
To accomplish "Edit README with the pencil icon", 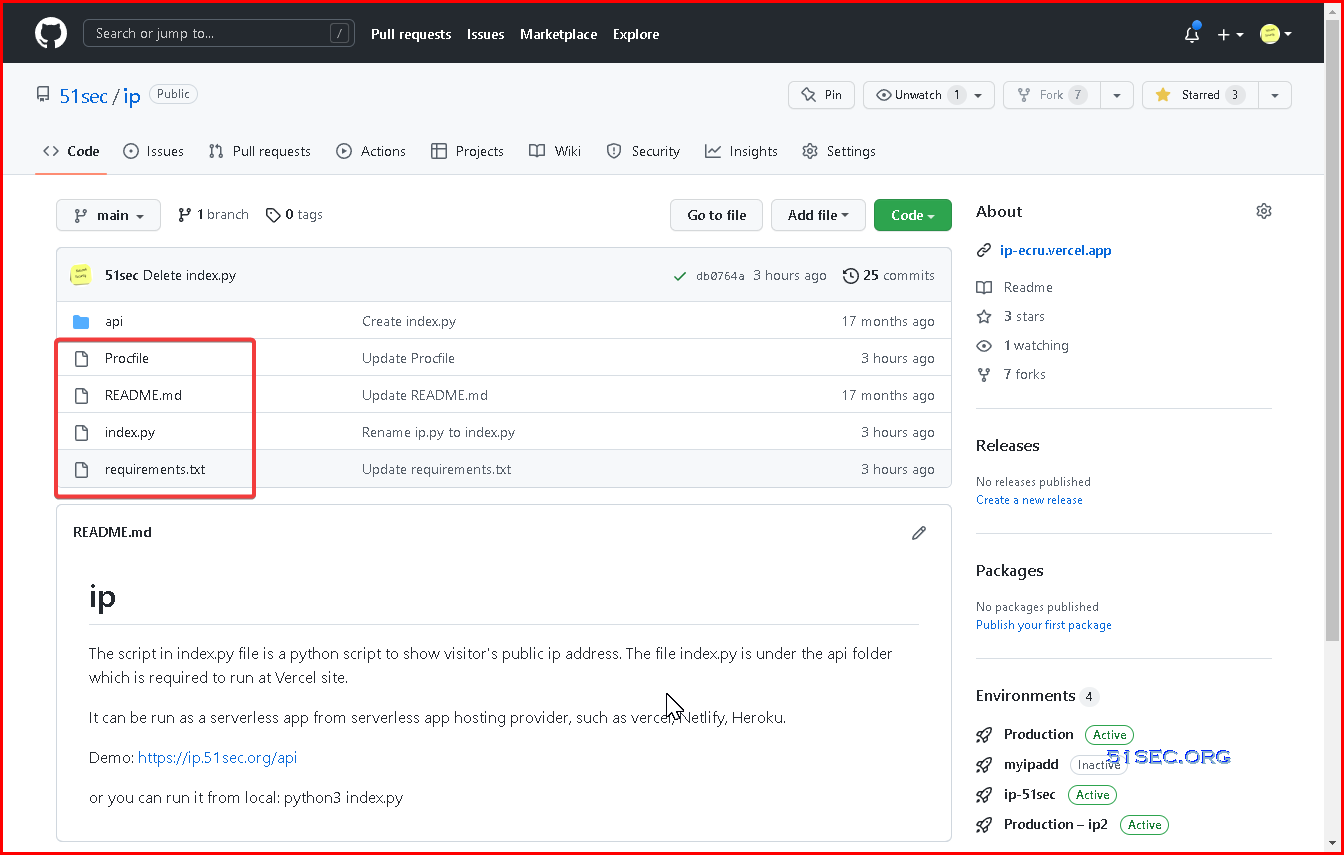I will coord(919,533).
